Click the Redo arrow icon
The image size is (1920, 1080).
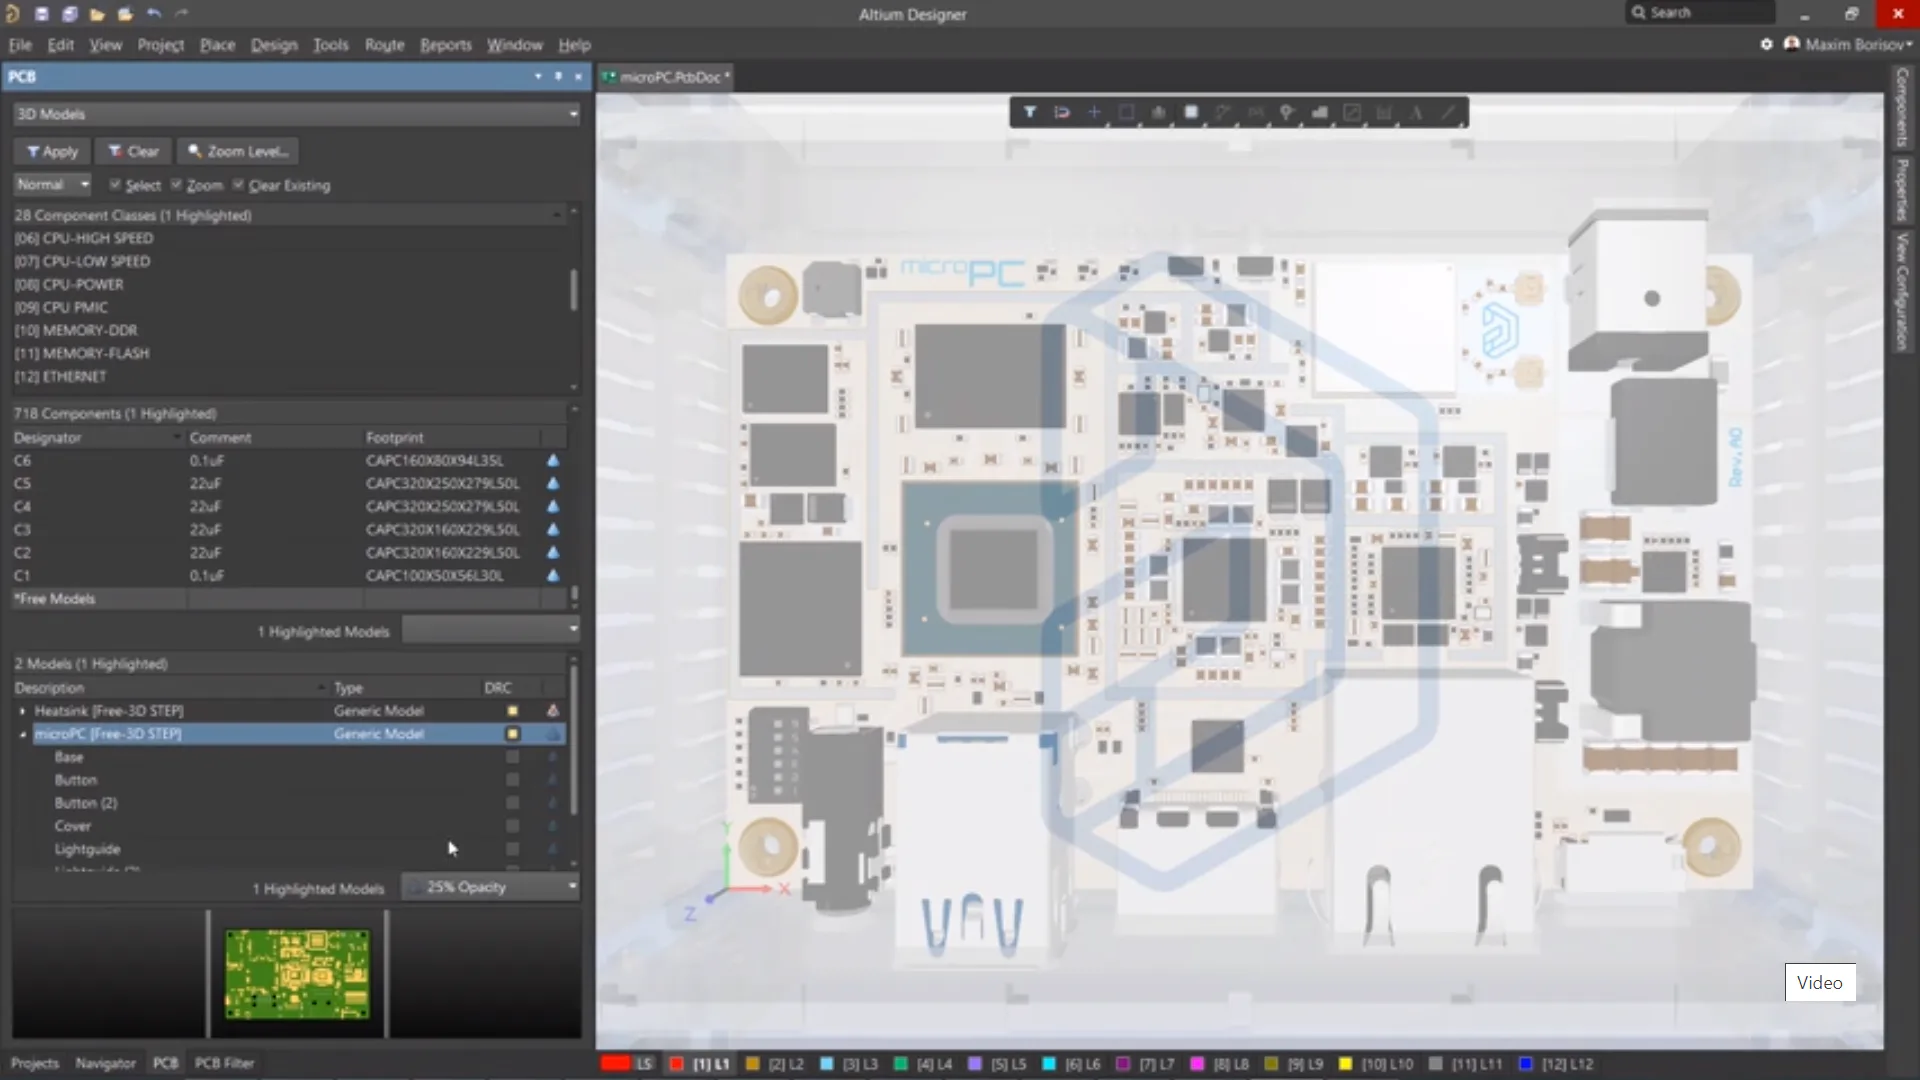click(x=181, y=14)
